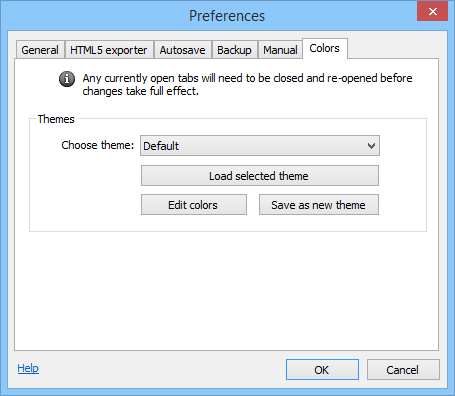Confirm preferences with OK
Screen dimensions: 455x396
(322, 370)
